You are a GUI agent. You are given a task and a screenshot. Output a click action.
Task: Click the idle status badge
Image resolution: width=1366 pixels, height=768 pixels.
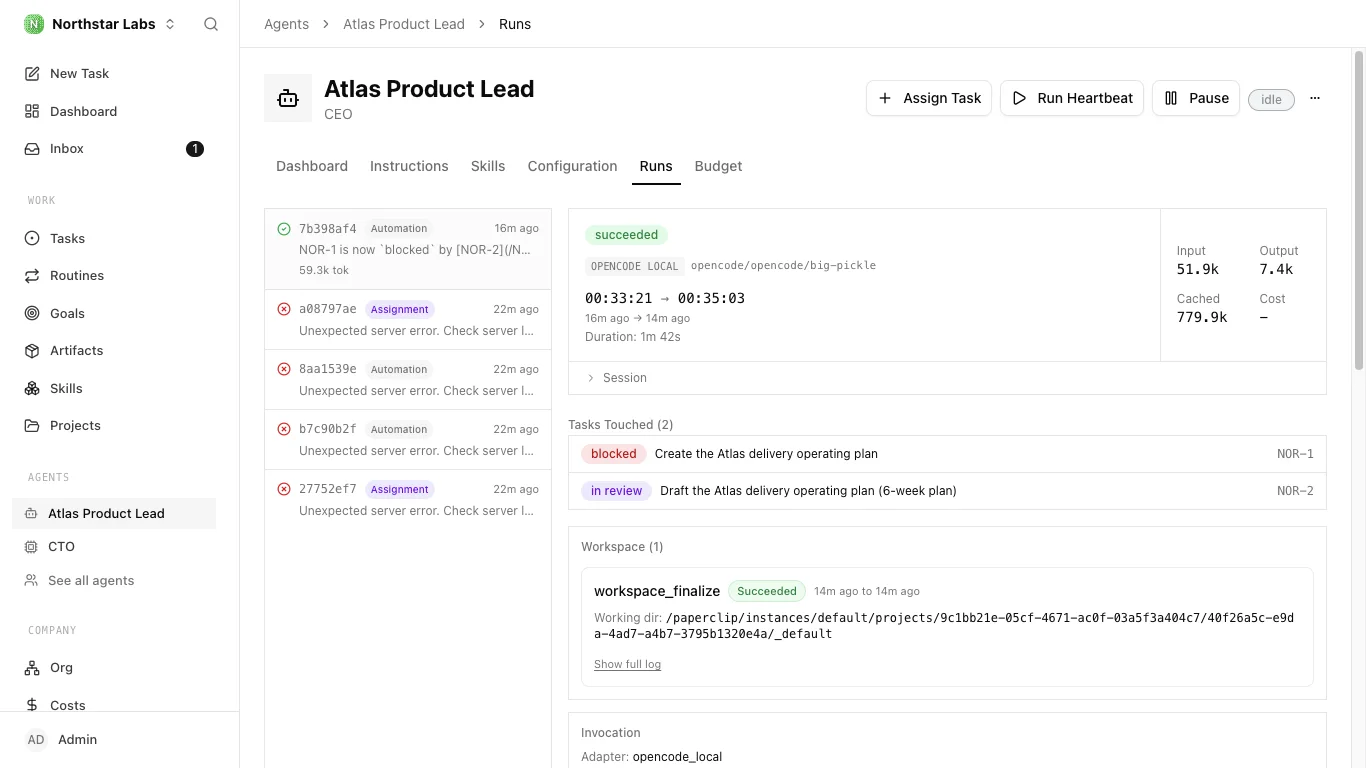pos(1271,99)
